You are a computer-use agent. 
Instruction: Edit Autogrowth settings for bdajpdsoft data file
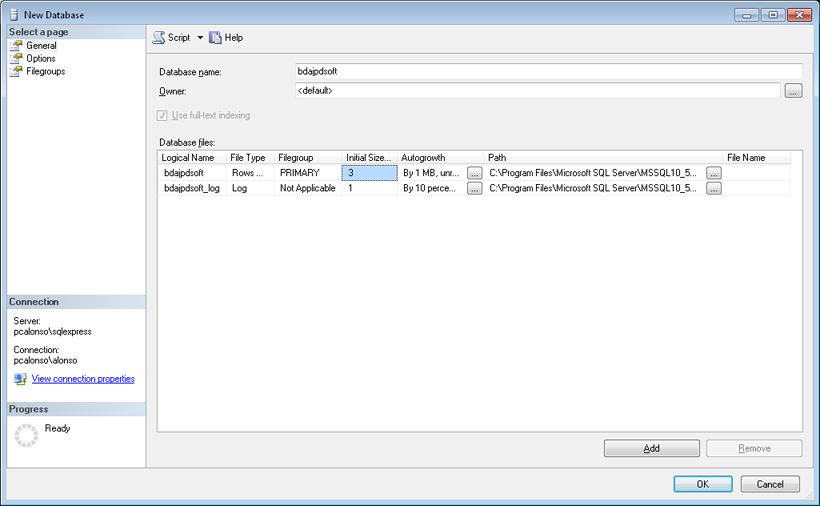[474, 173]
